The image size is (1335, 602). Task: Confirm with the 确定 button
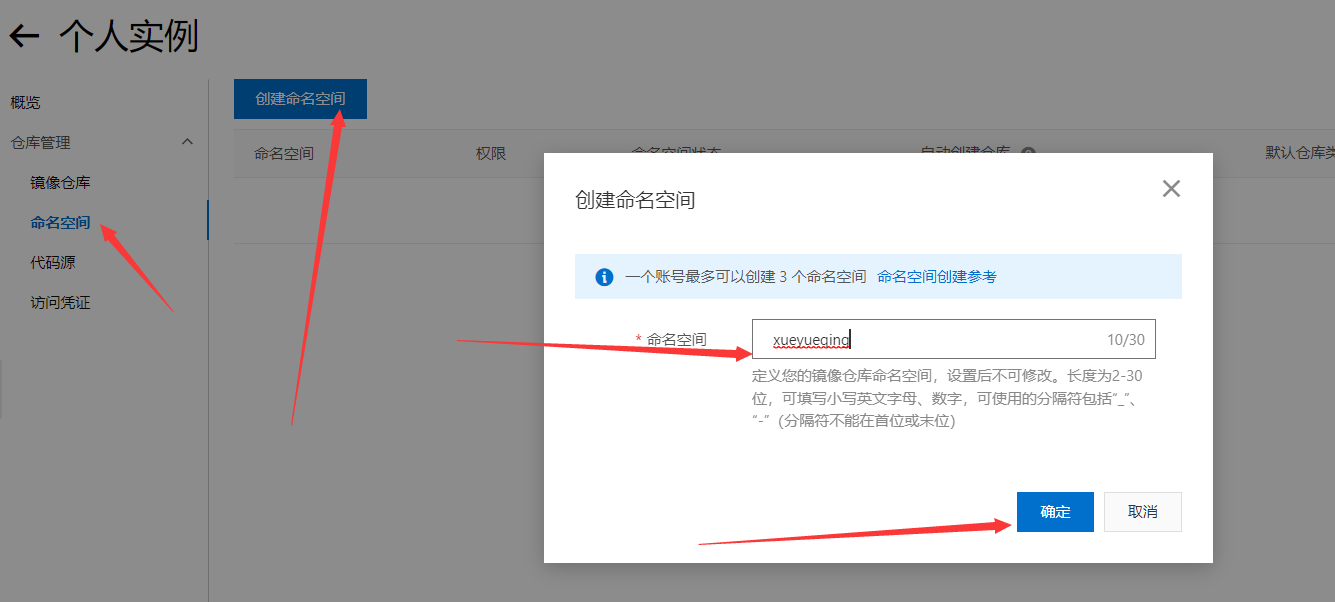tap(1055, 512)
